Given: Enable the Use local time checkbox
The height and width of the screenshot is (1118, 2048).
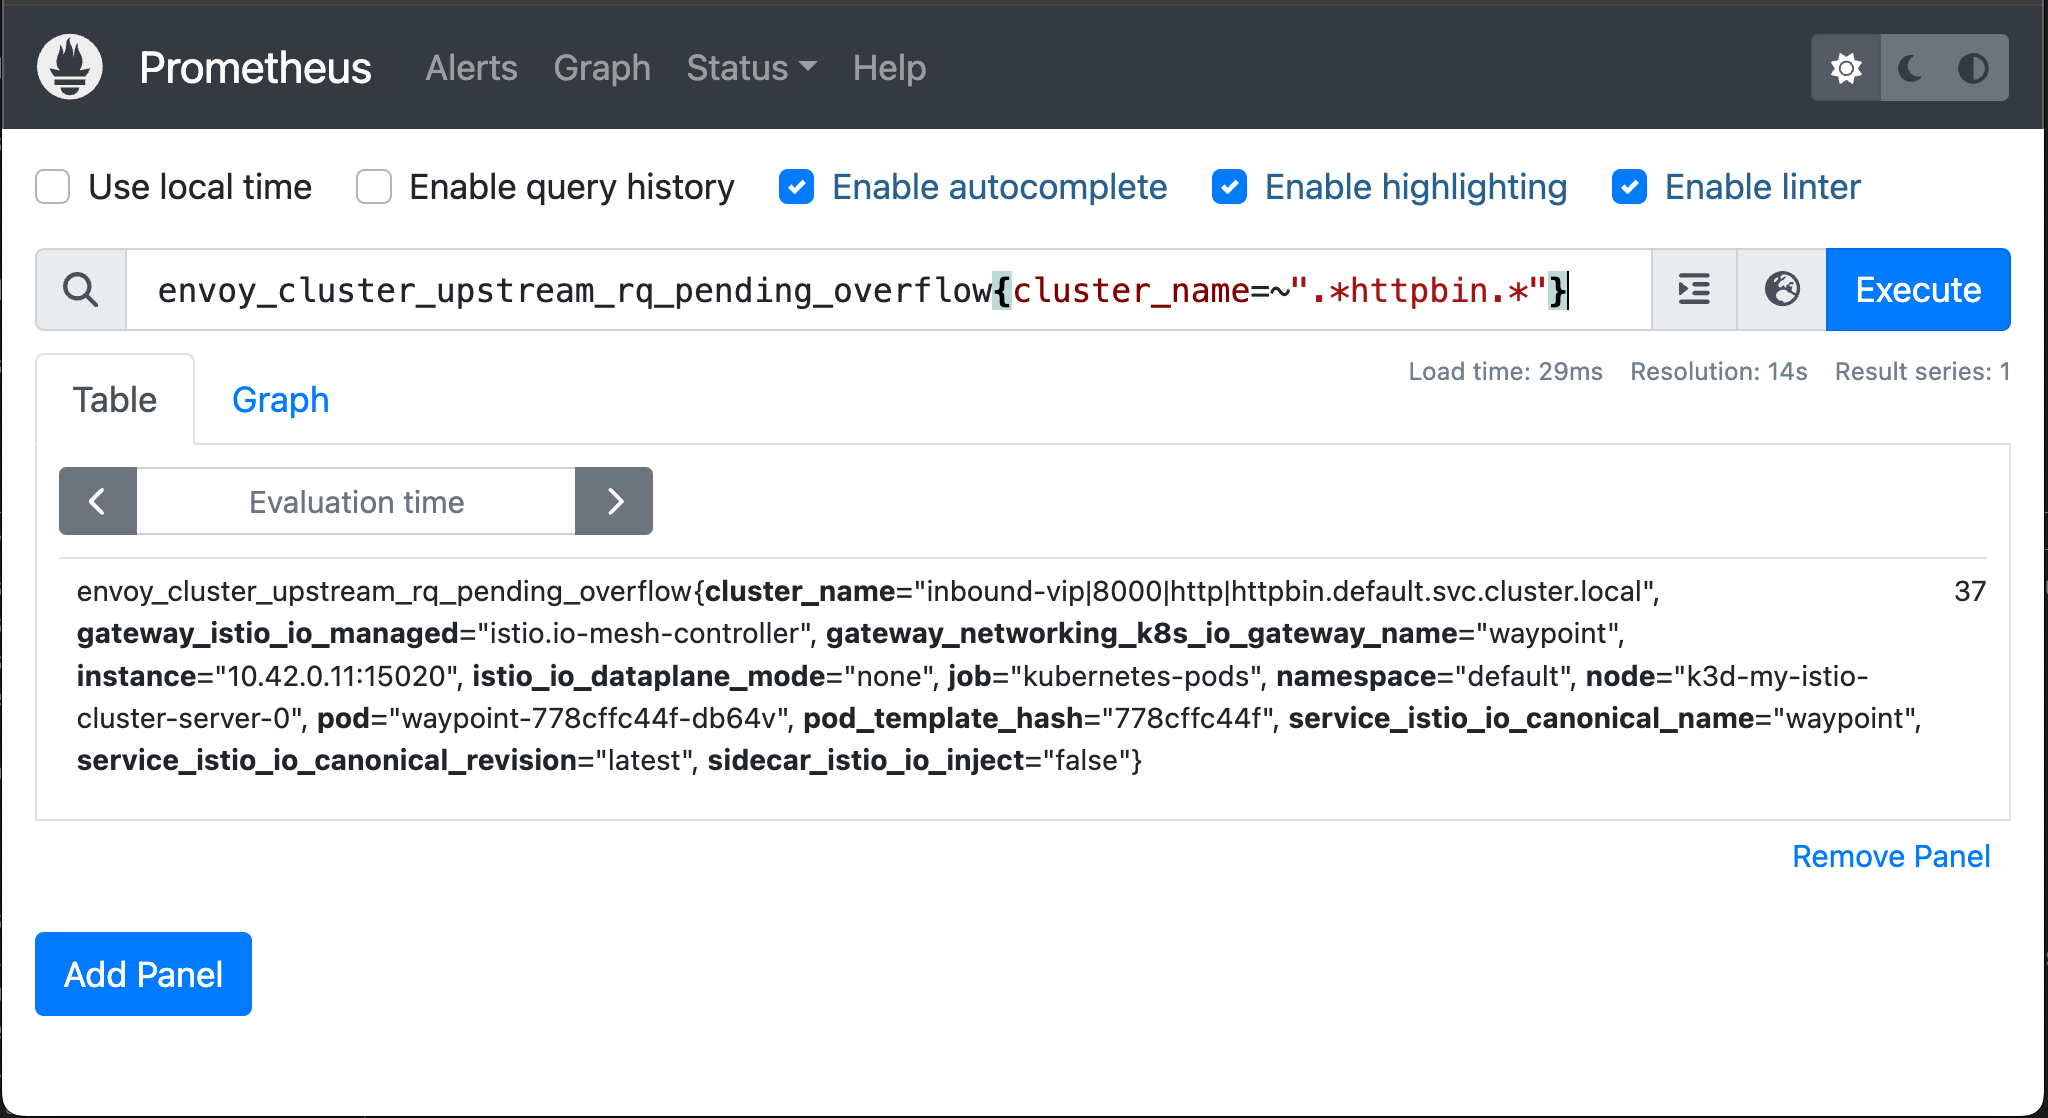Looking at the screenshot, I should (x=52, y=187).
